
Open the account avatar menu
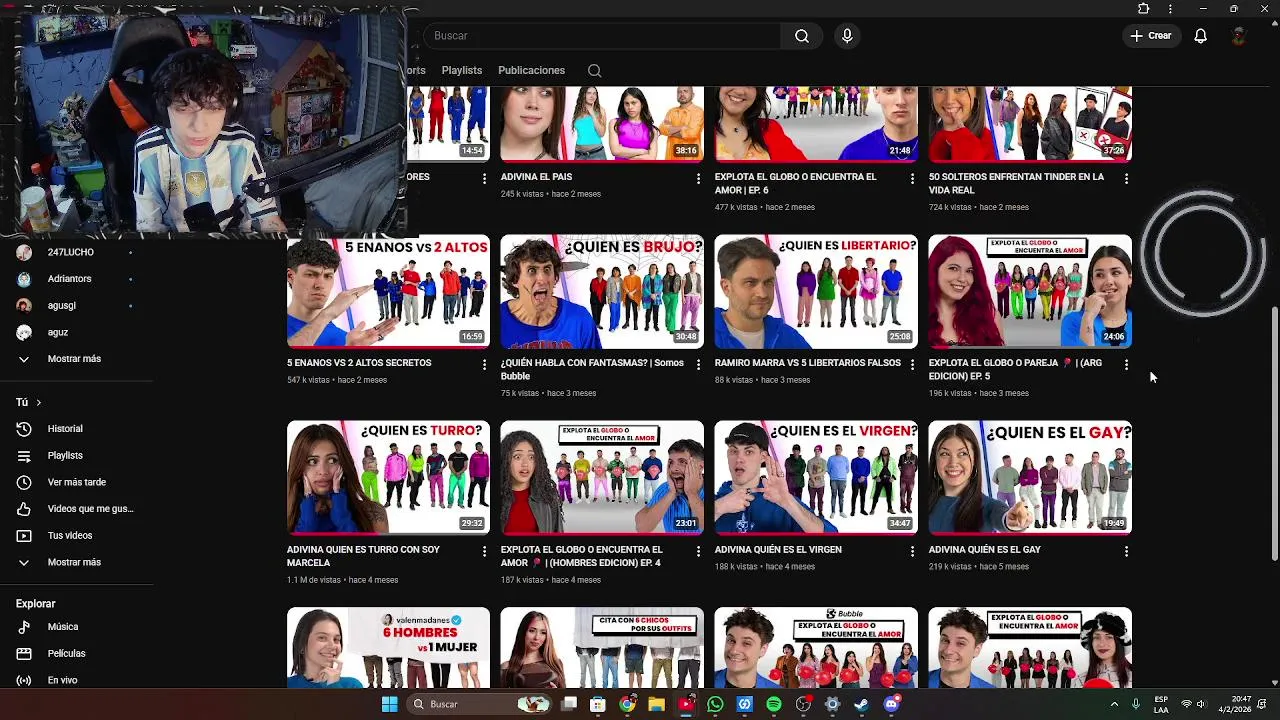click(1239, 36)
